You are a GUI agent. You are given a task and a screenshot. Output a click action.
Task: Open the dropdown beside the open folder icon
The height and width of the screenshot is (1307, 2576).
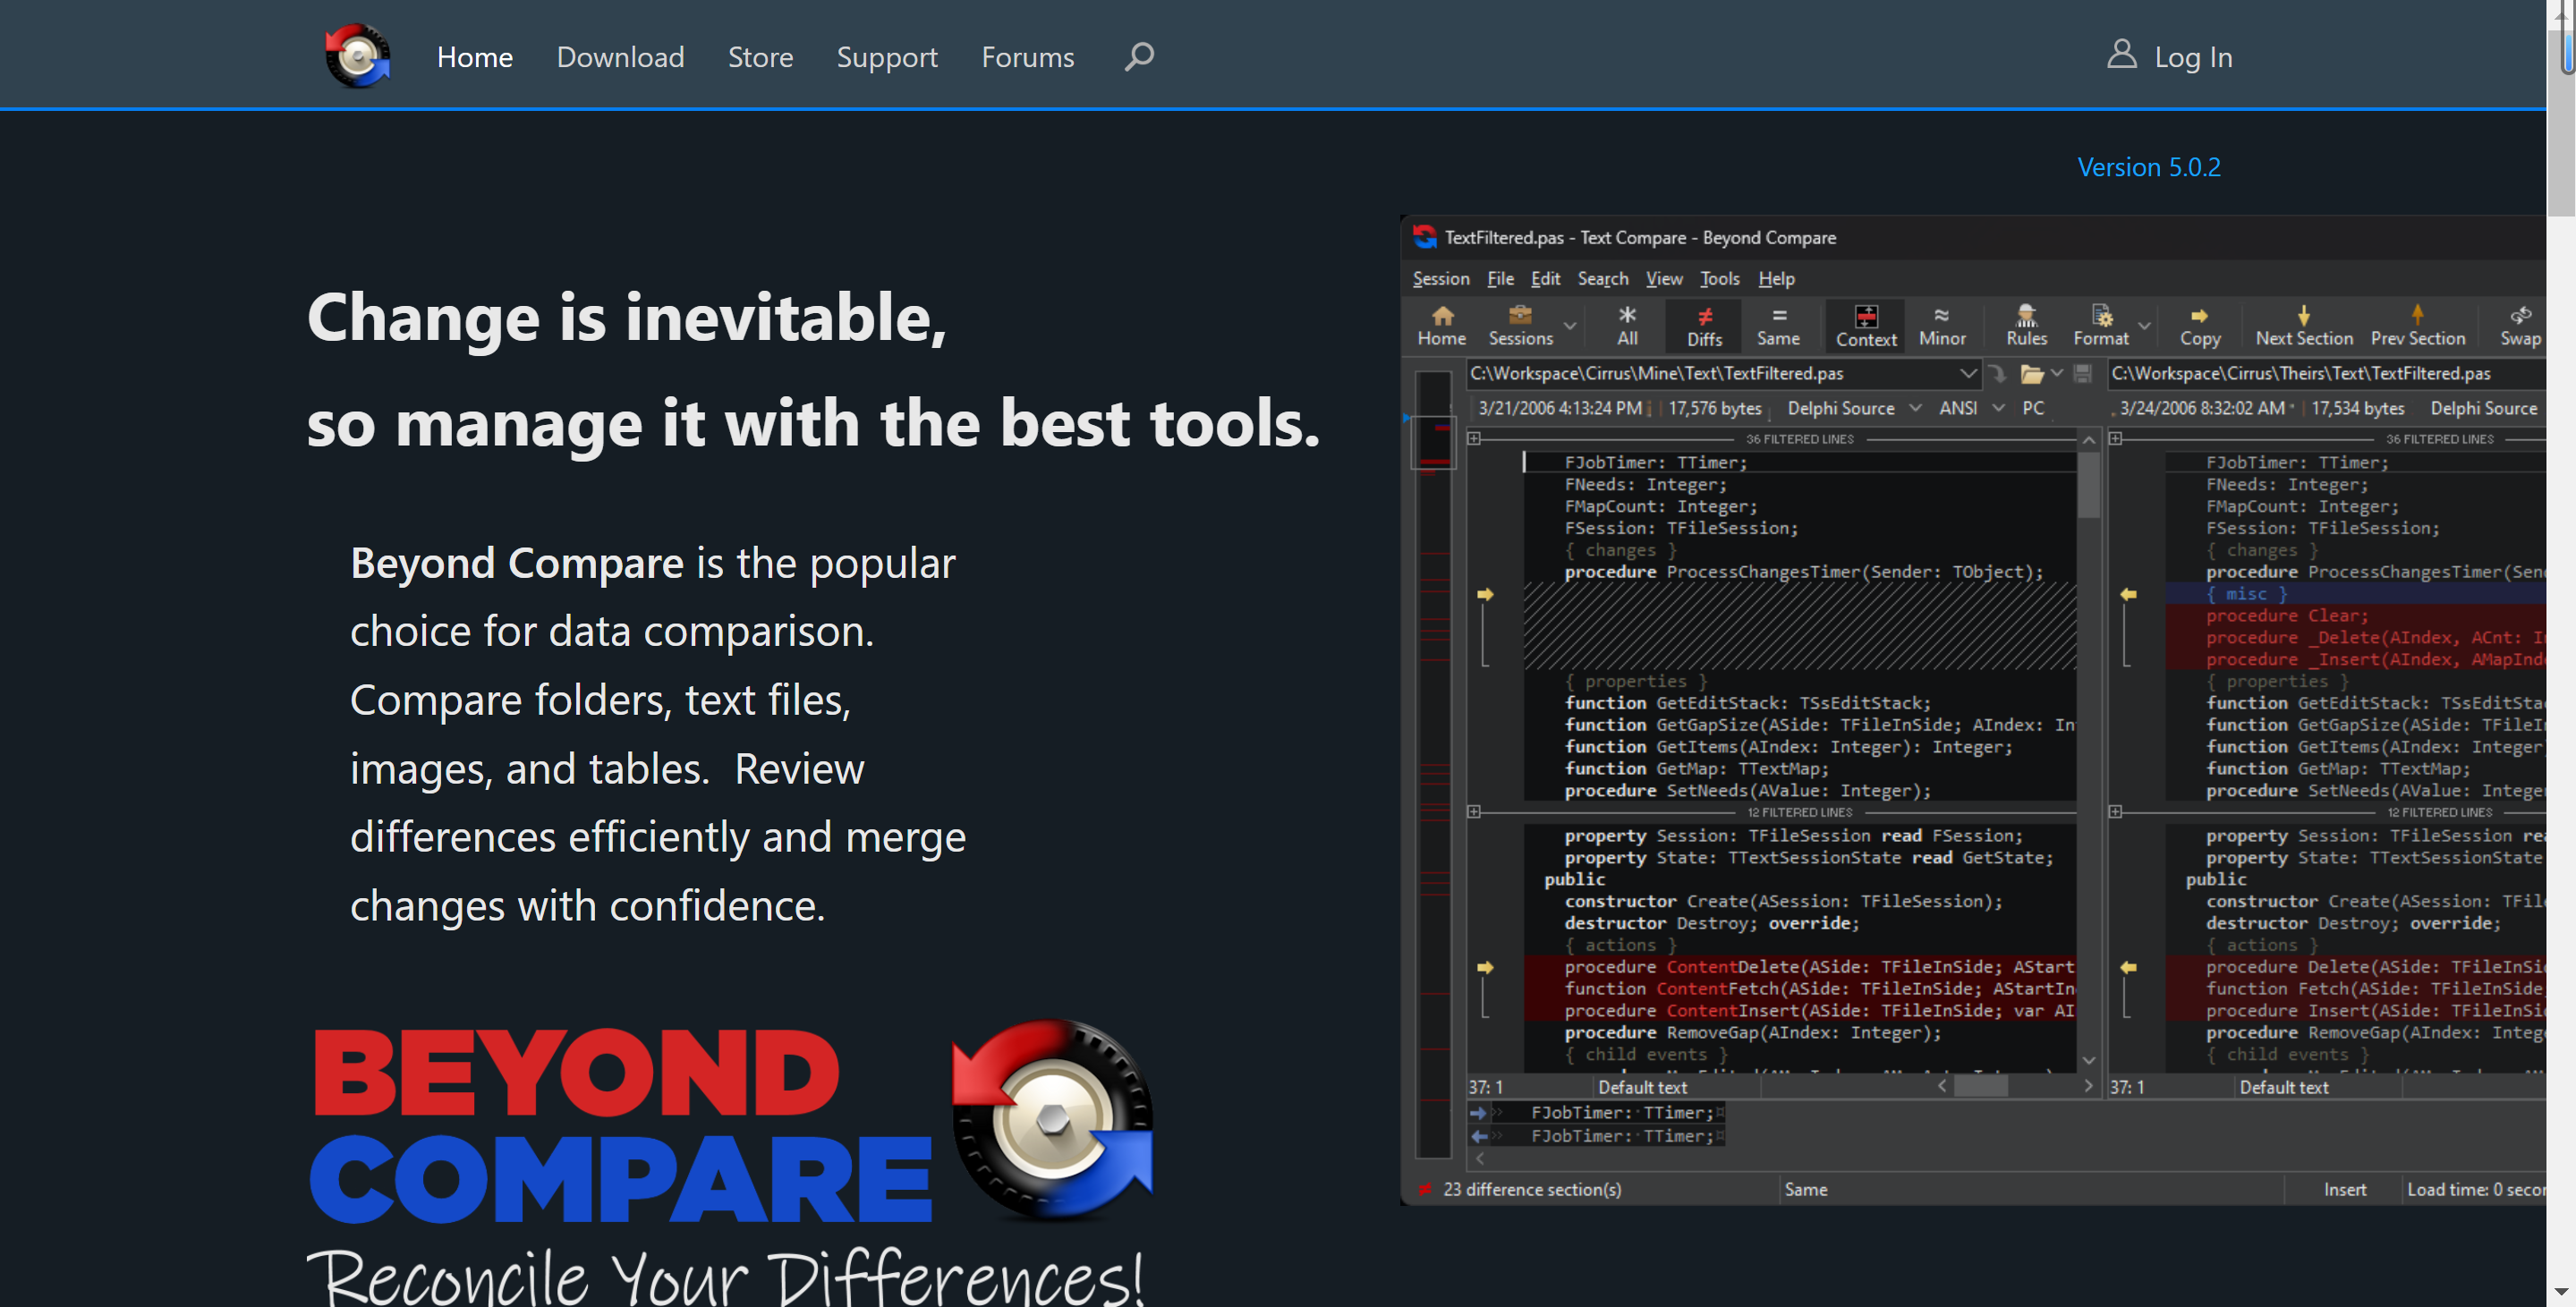(x=2057, y=373)
